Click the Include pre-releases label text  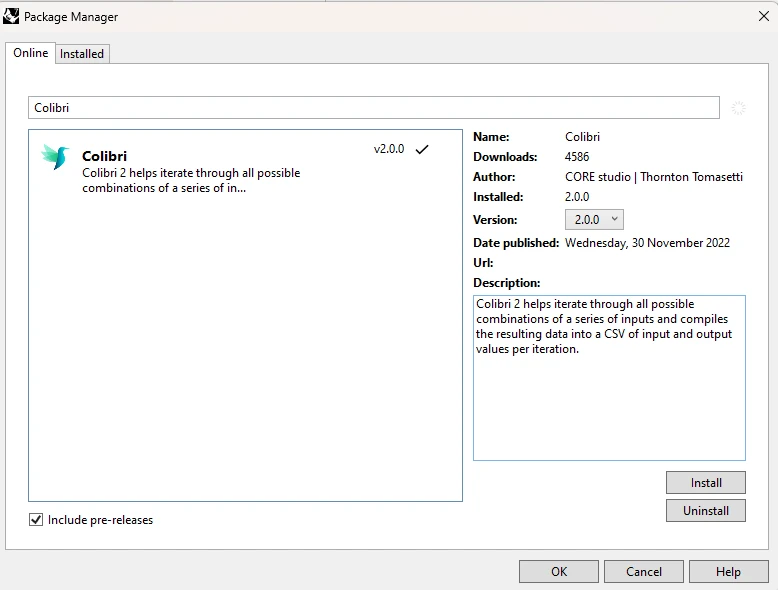(100, 520)
